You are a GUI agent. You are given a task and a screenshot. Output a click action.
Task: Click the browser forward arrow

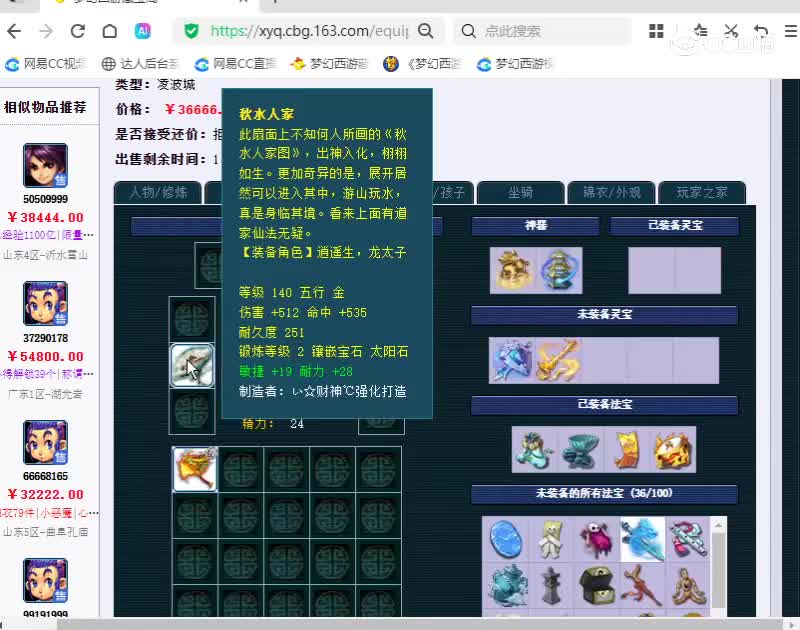(x=46, y=31)
